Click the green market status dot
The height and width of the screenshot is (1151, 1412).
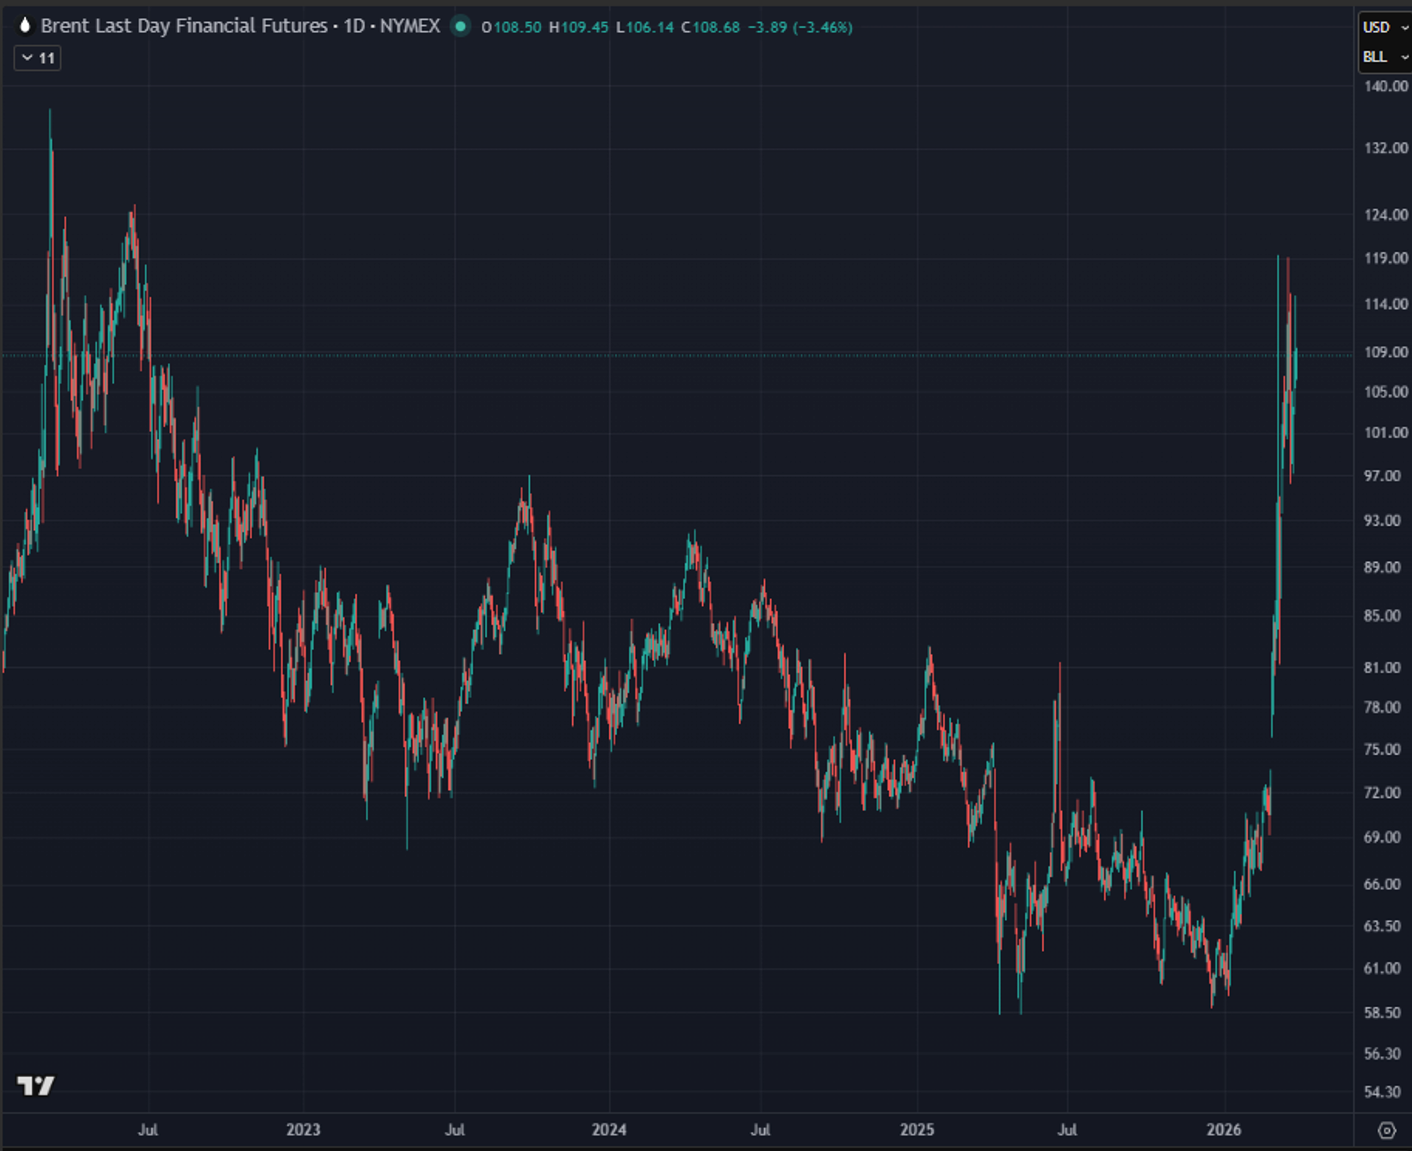click(460, 27)
